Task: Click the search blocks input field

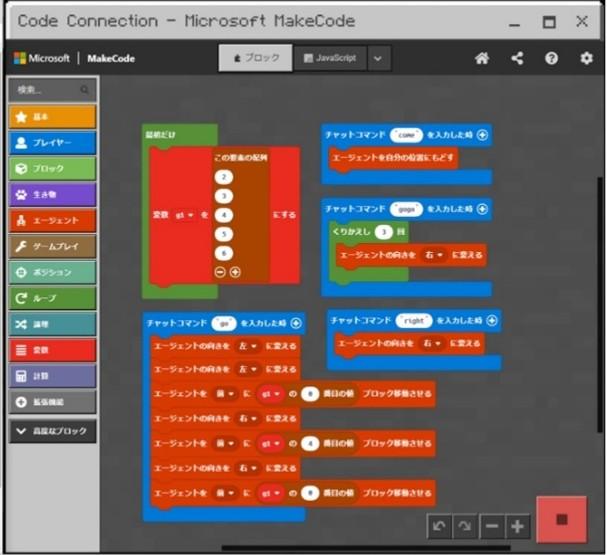Action: coord(52,90)
